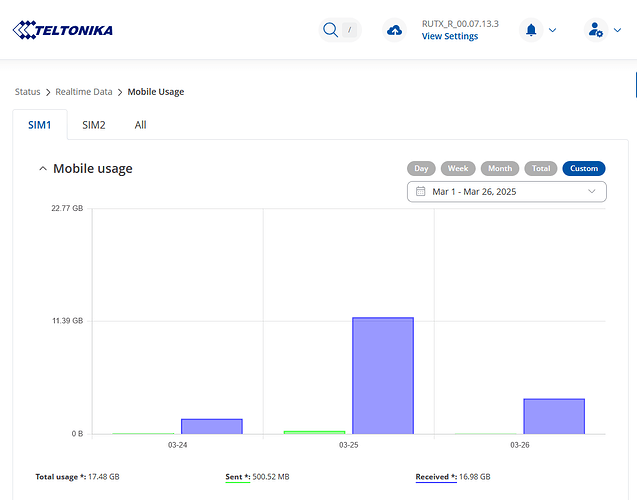637x500 pixels.
Task: Expand the user profile dropdown chevron
Action: (x=618, y=30)
